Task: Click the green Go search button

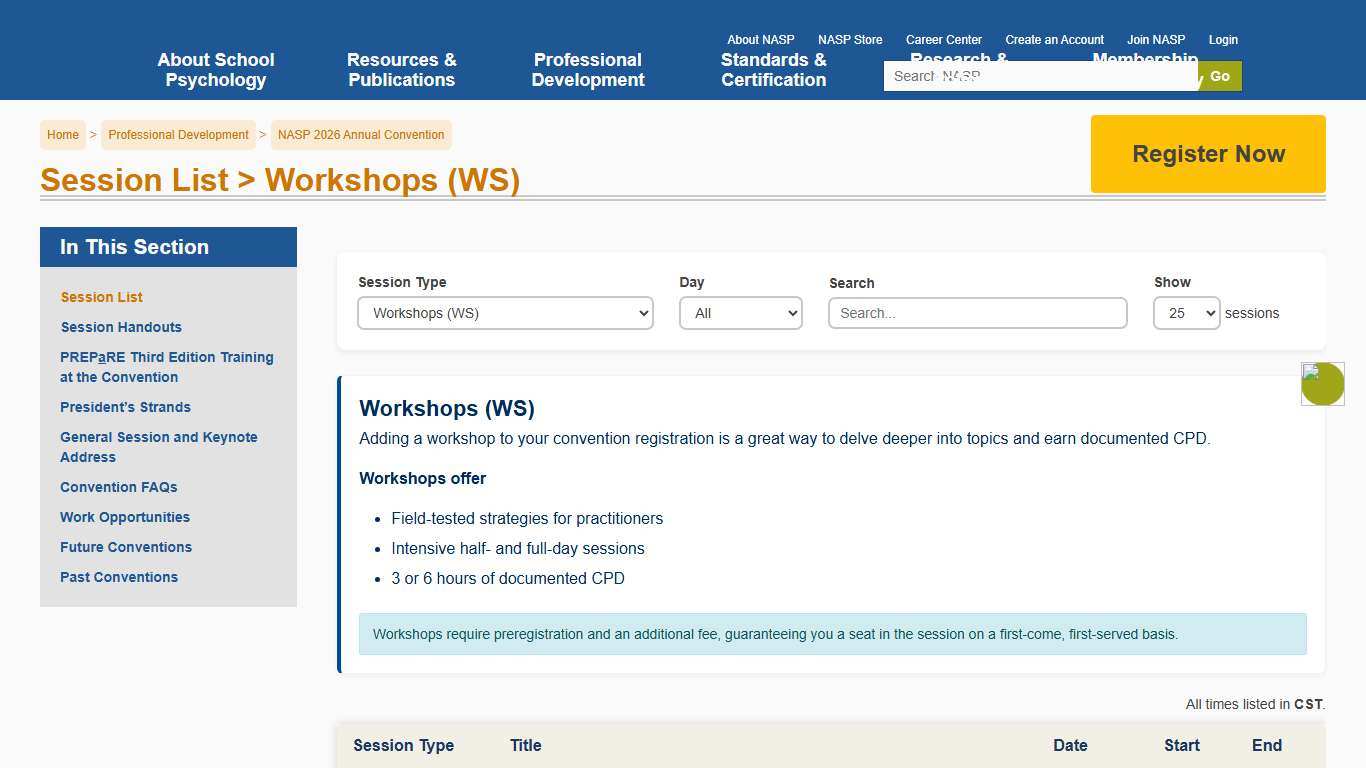Action: click(x=1219, y=76)
